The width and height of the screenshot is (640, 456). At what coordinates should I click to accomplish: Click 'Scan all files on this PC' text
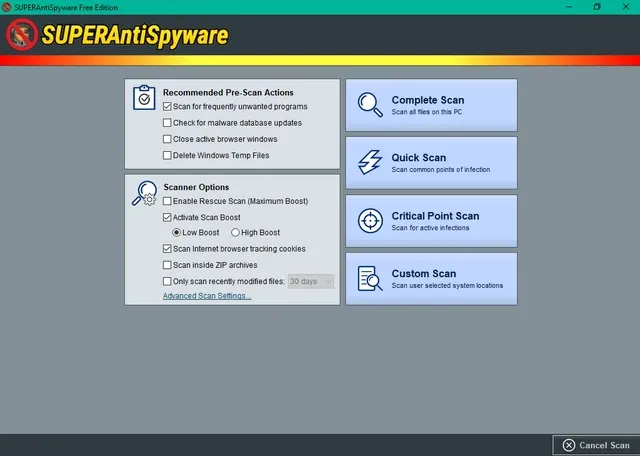427,112
